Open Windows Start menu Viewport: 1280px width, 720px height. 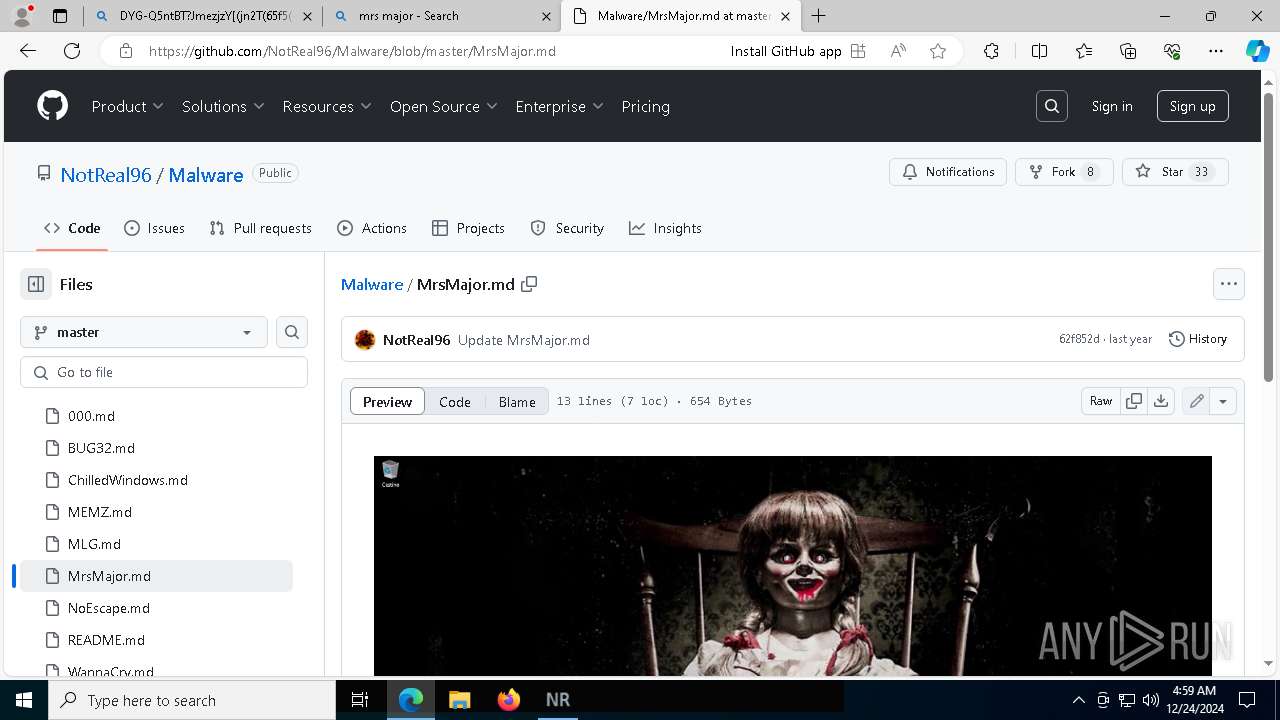[x=23, y=700]
